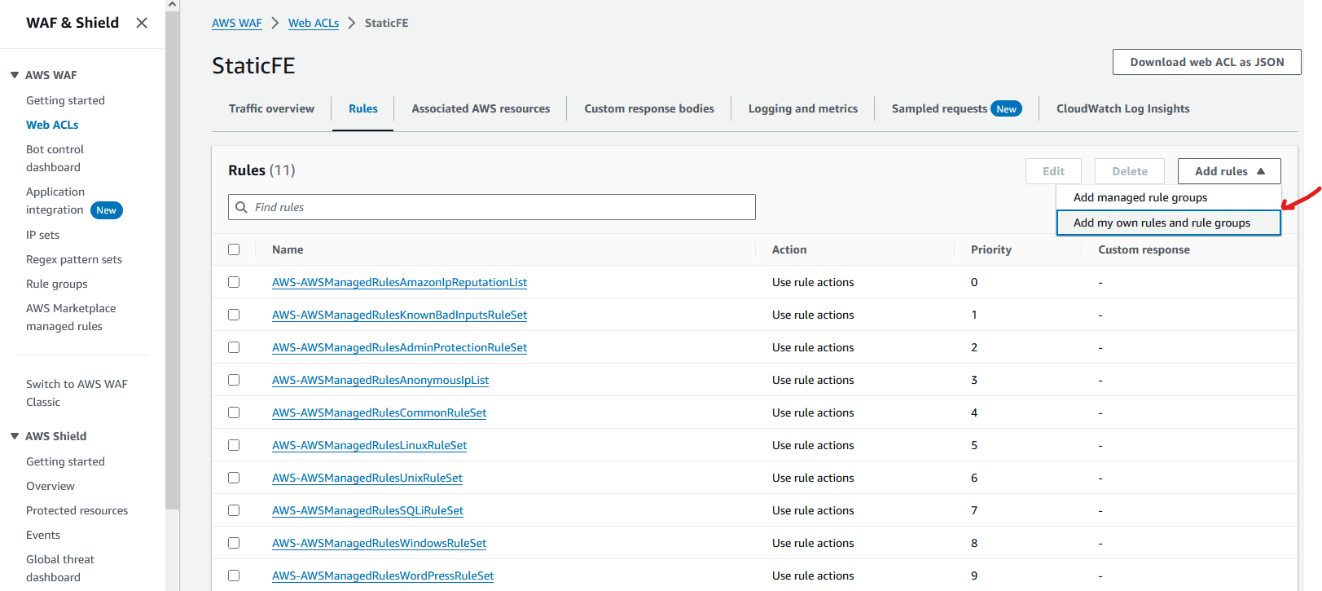This screenshot has width=1322, height=591.
Task: Click the Custom response column header
Action: (1144, 250)
